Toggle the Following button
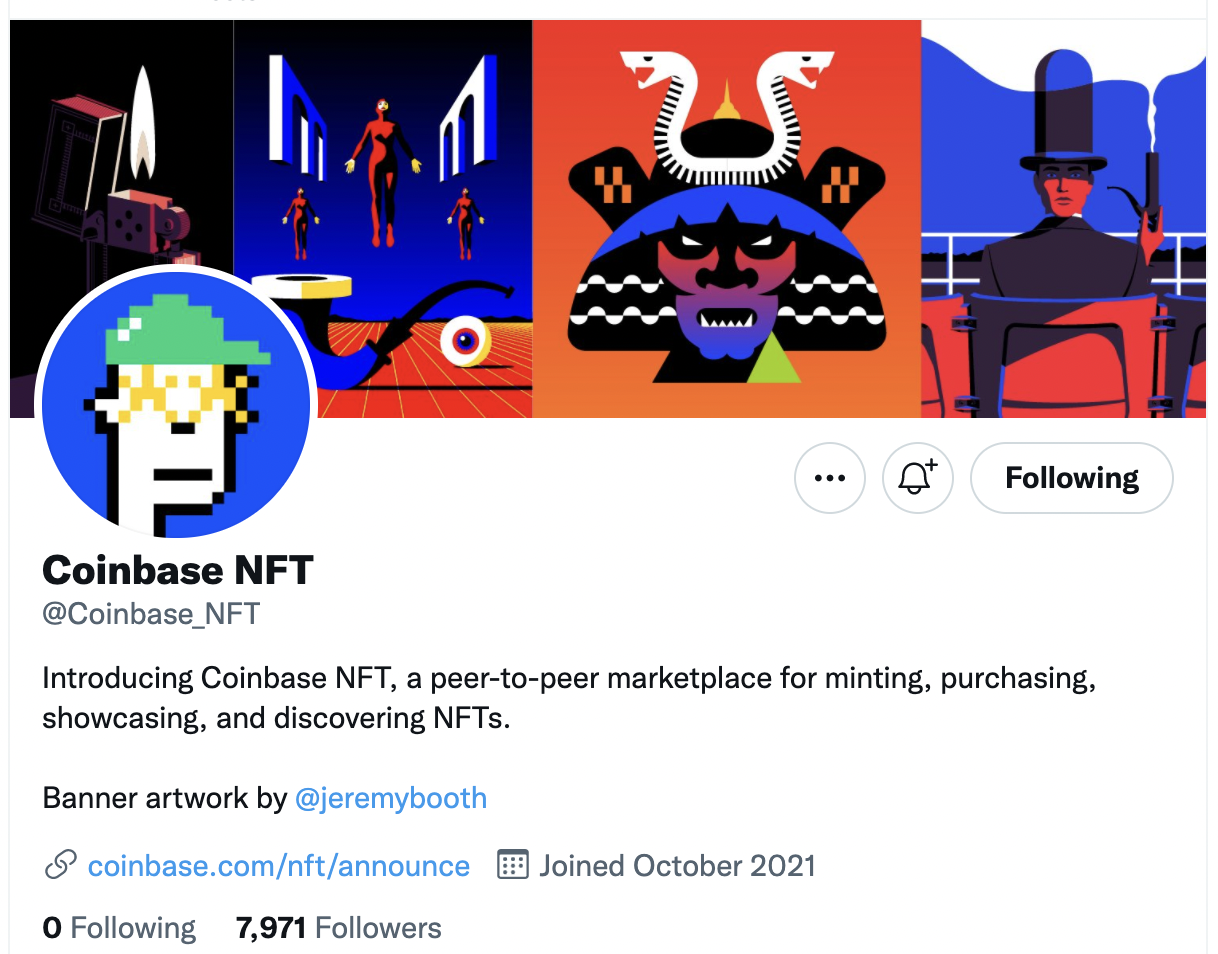This screenshot has width=1218, height=954. (x=1071, y=478)
